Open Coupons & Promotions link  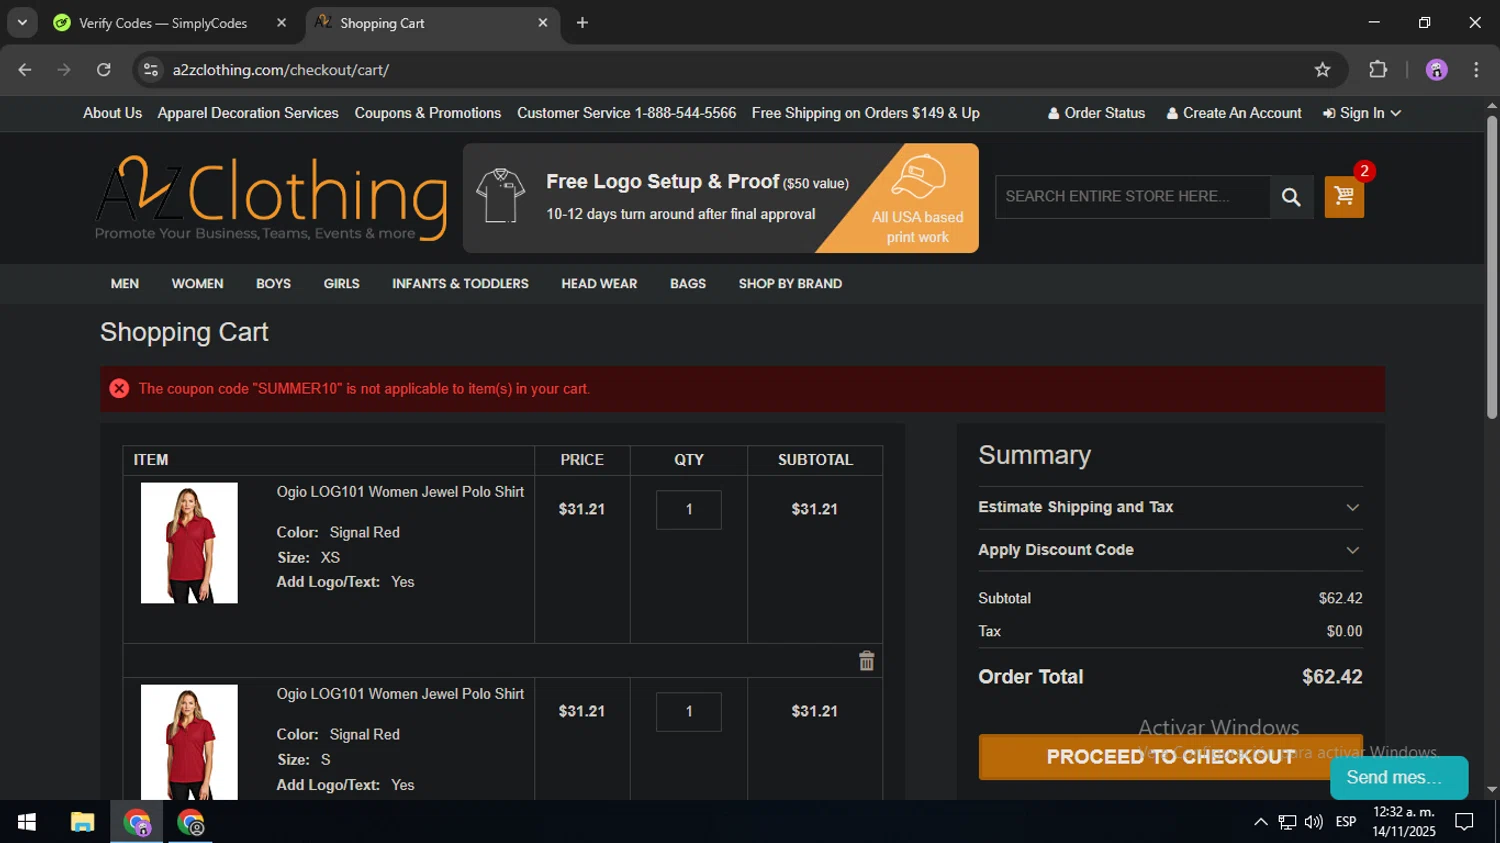tap(428, 113)
